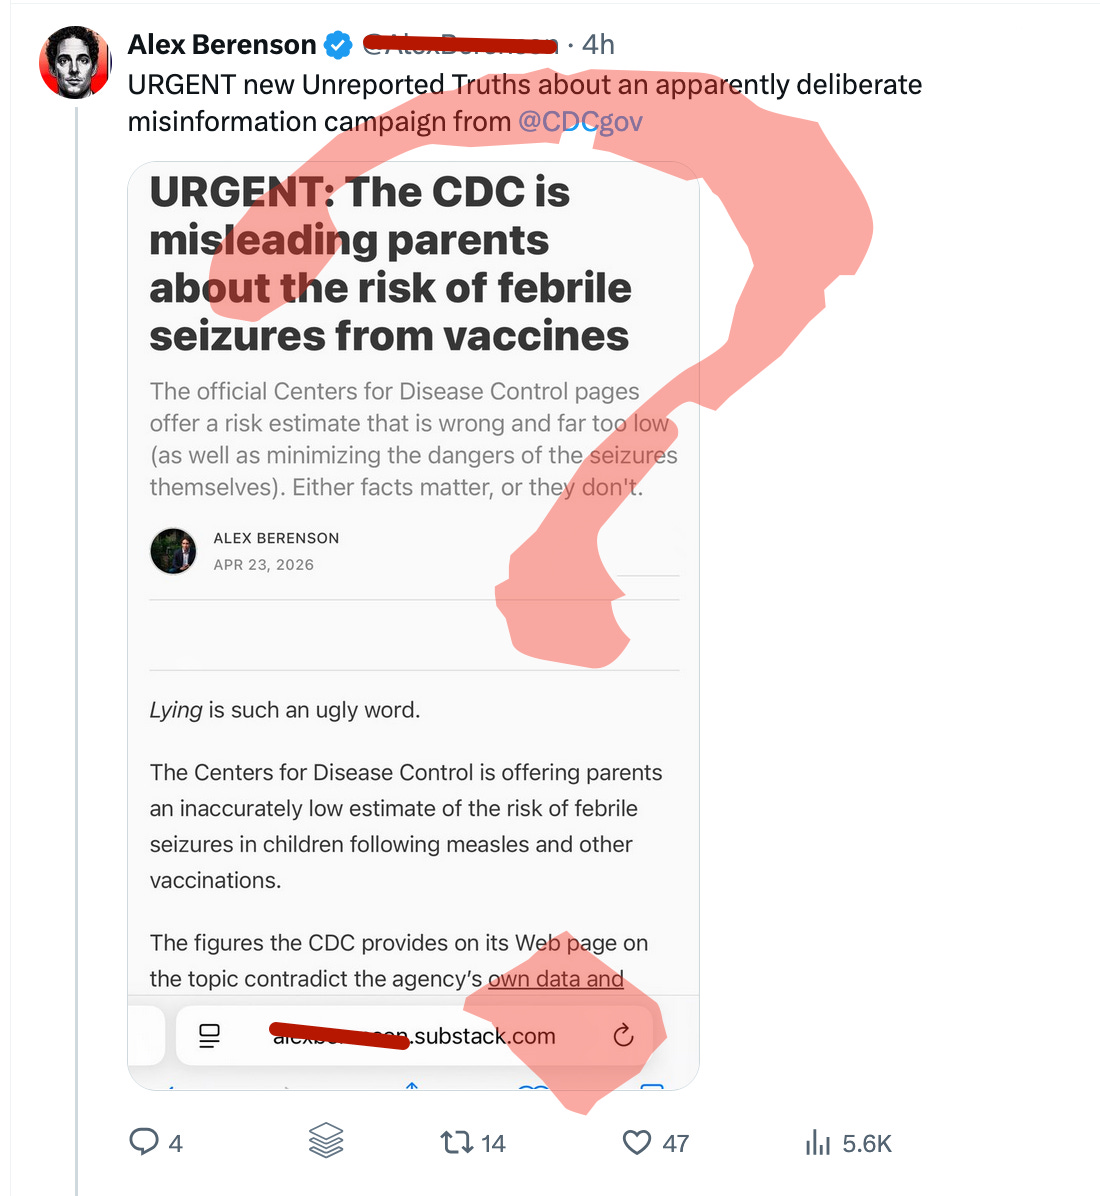The image size is (1100, 1196).
Task: Click the reply count showing 4
Action: [174, 1143]
